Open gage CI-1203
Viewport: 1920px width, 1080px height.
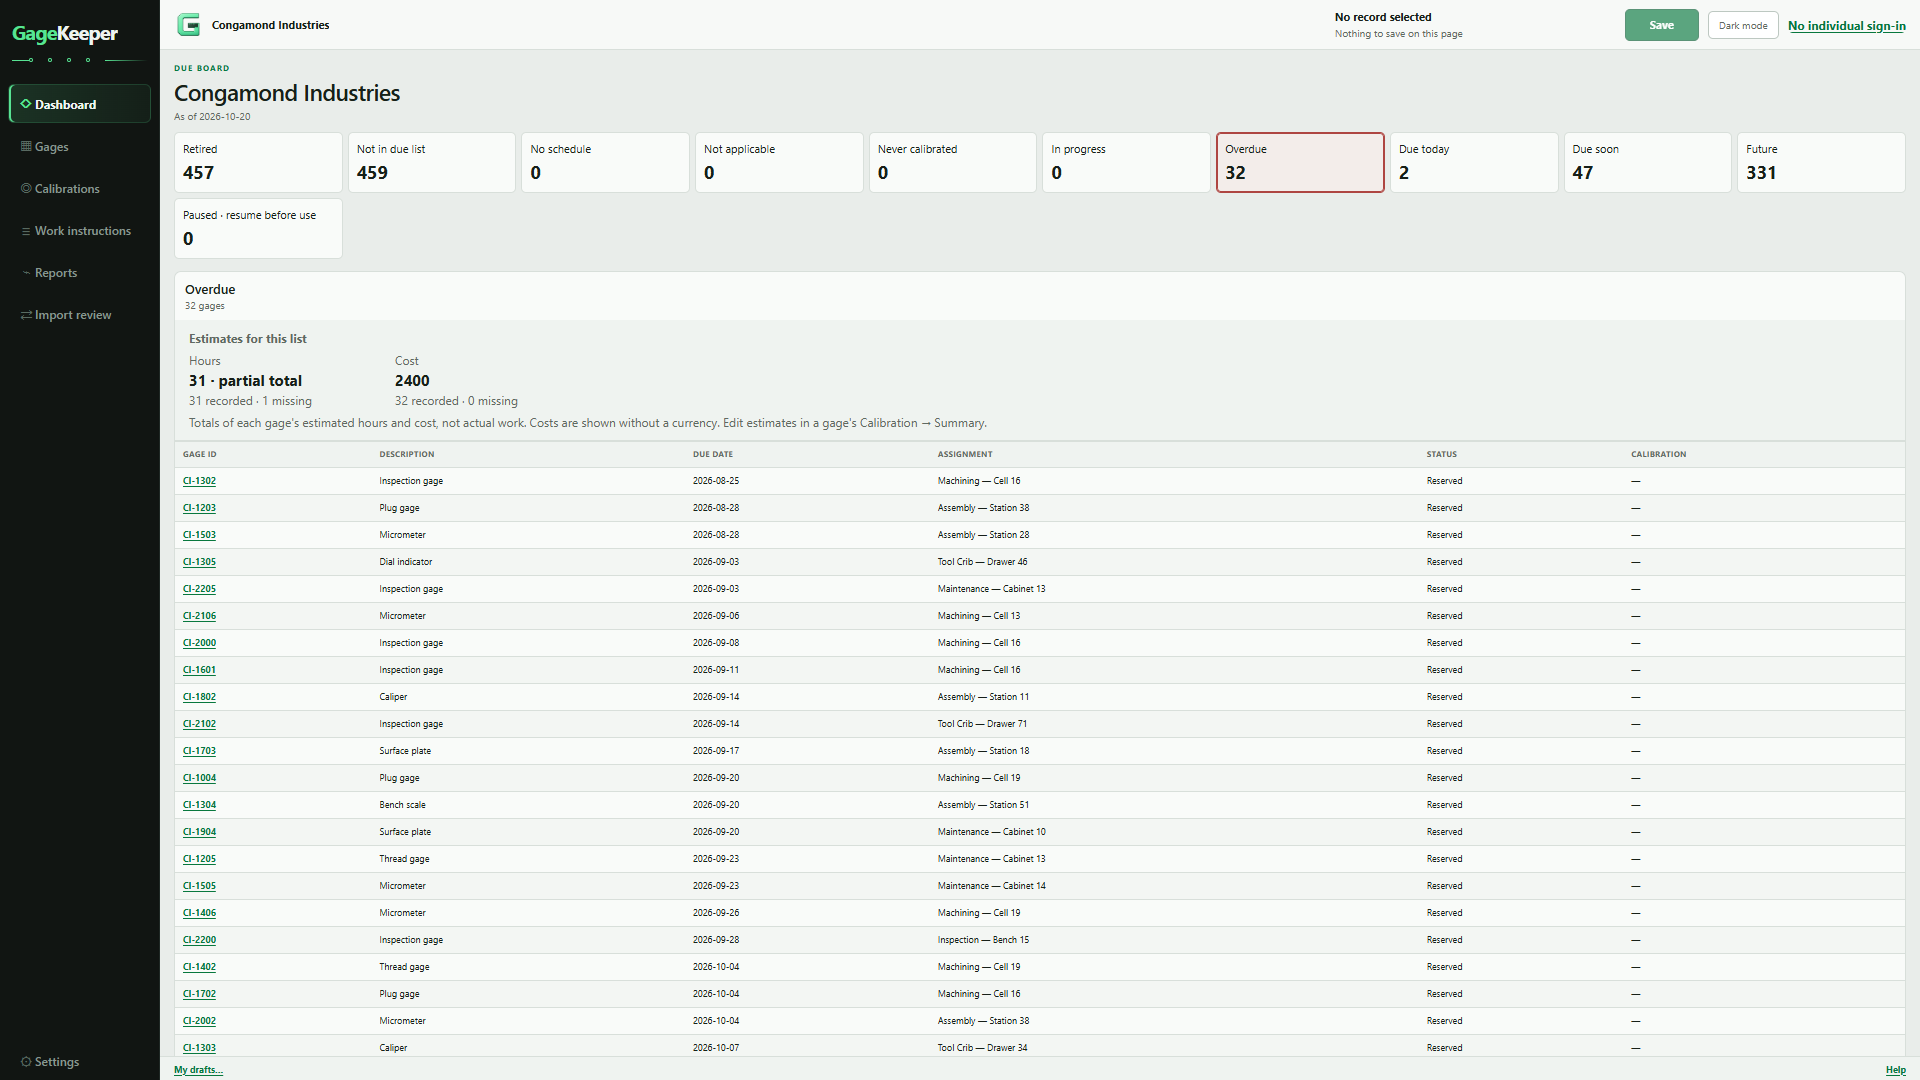click(x=199, y=508)
